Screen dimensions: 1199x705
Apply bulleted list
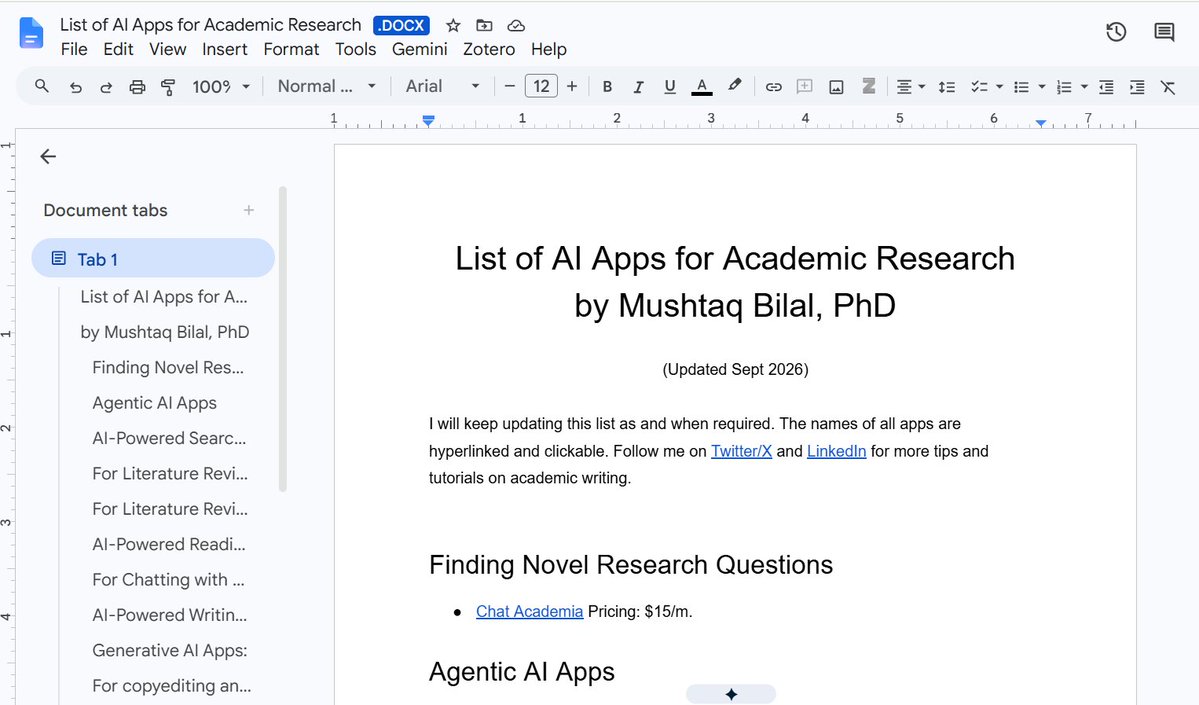(1022, 87)
